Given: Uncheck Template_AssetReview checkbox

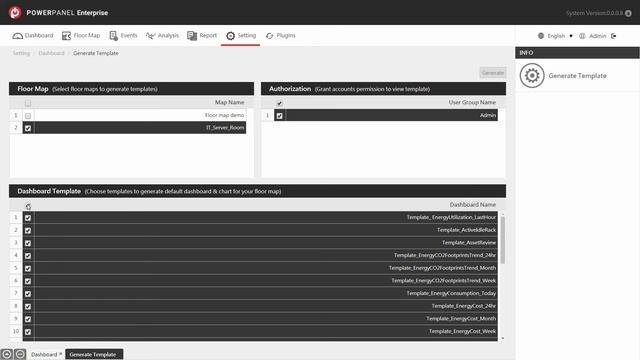Looking at the screenshot, I should point(28,243).
